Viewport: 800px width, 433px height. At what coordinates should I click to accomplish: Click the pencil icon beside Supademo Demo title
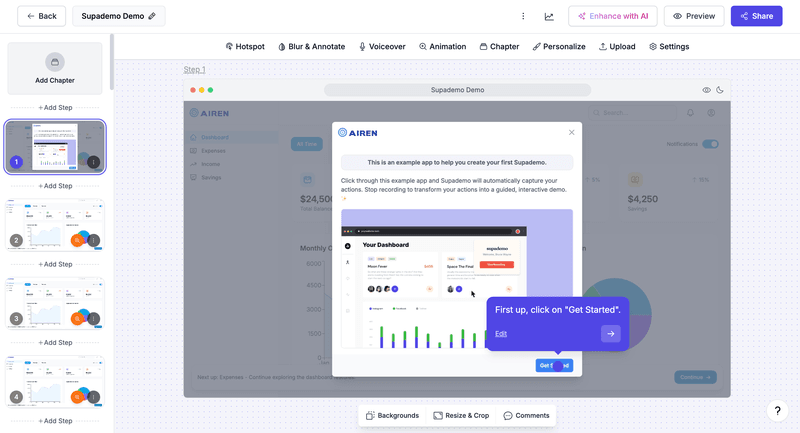[x=152, y=16]
